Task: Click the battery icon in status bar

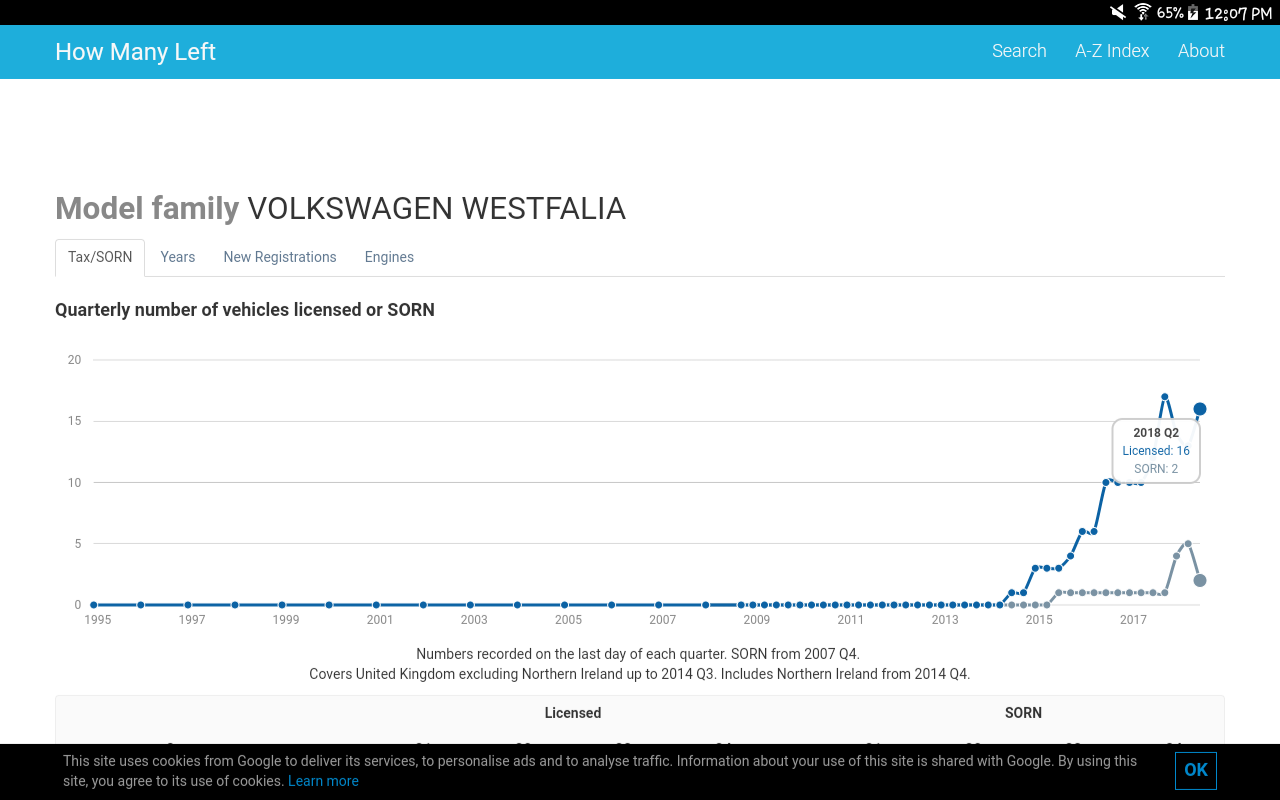Action: point(1192,12)
